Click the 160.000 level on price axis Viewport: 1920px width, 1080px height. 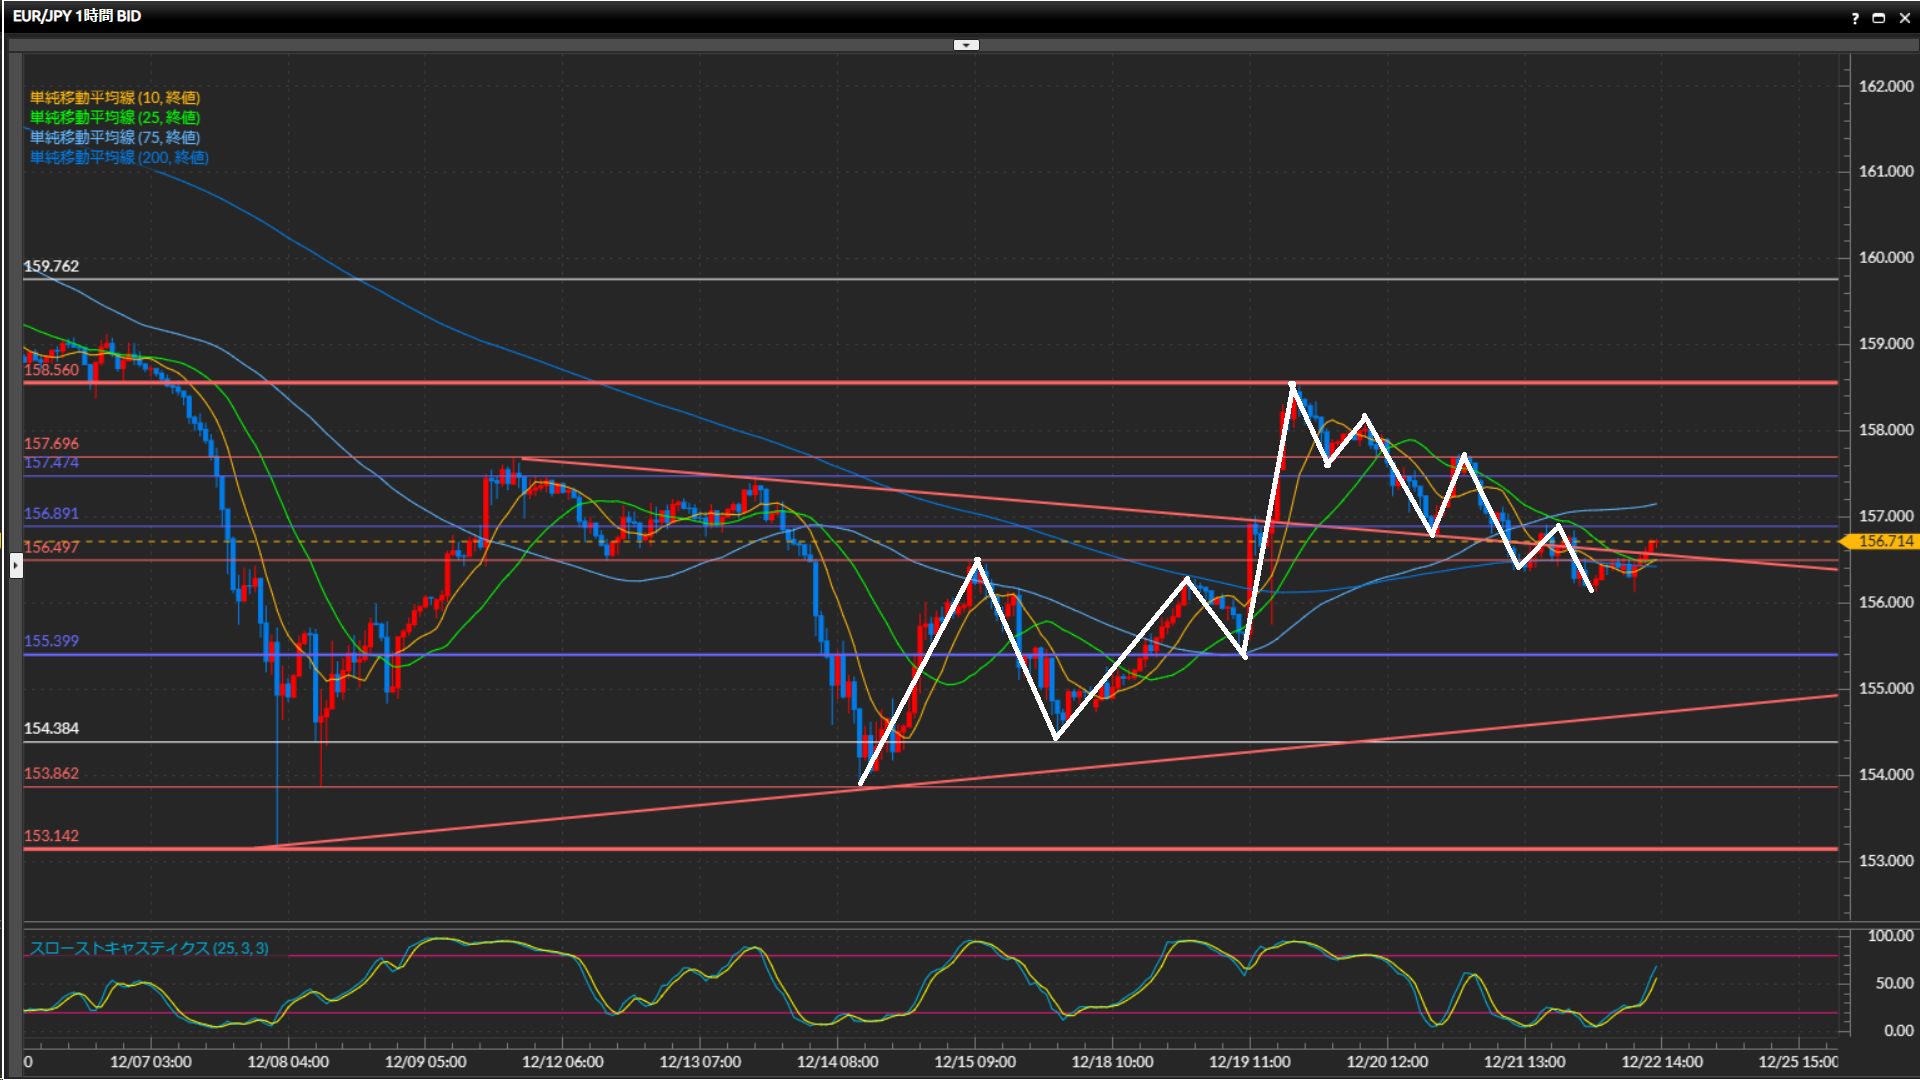[1886, 257]
